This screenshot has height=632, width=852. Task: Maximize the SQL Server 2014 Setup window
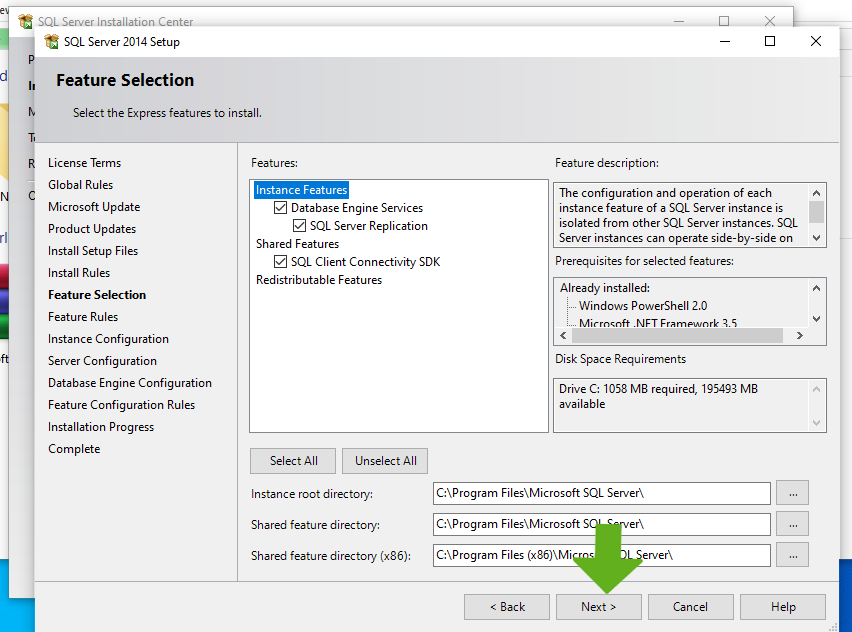(x=770, y=41)
